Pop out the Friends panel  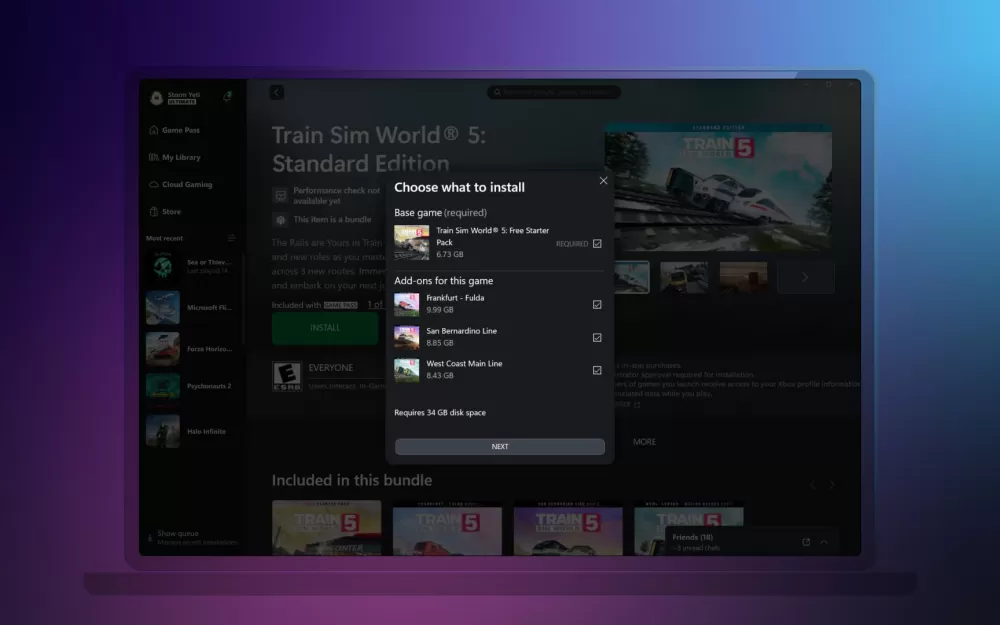point(806,542)
